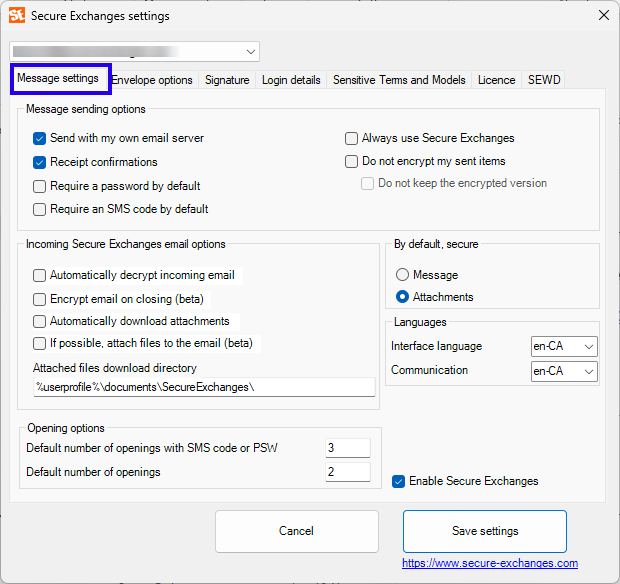Select the Message radio button
The height and width of the screenshot is (584, 620).
point(403,275)
